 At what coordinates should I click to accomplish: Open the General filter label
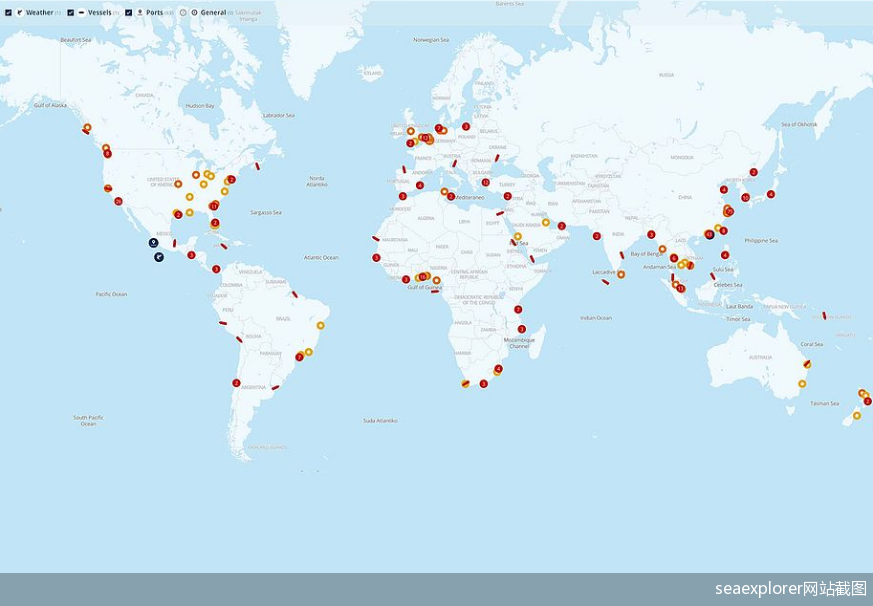[213, 12]
